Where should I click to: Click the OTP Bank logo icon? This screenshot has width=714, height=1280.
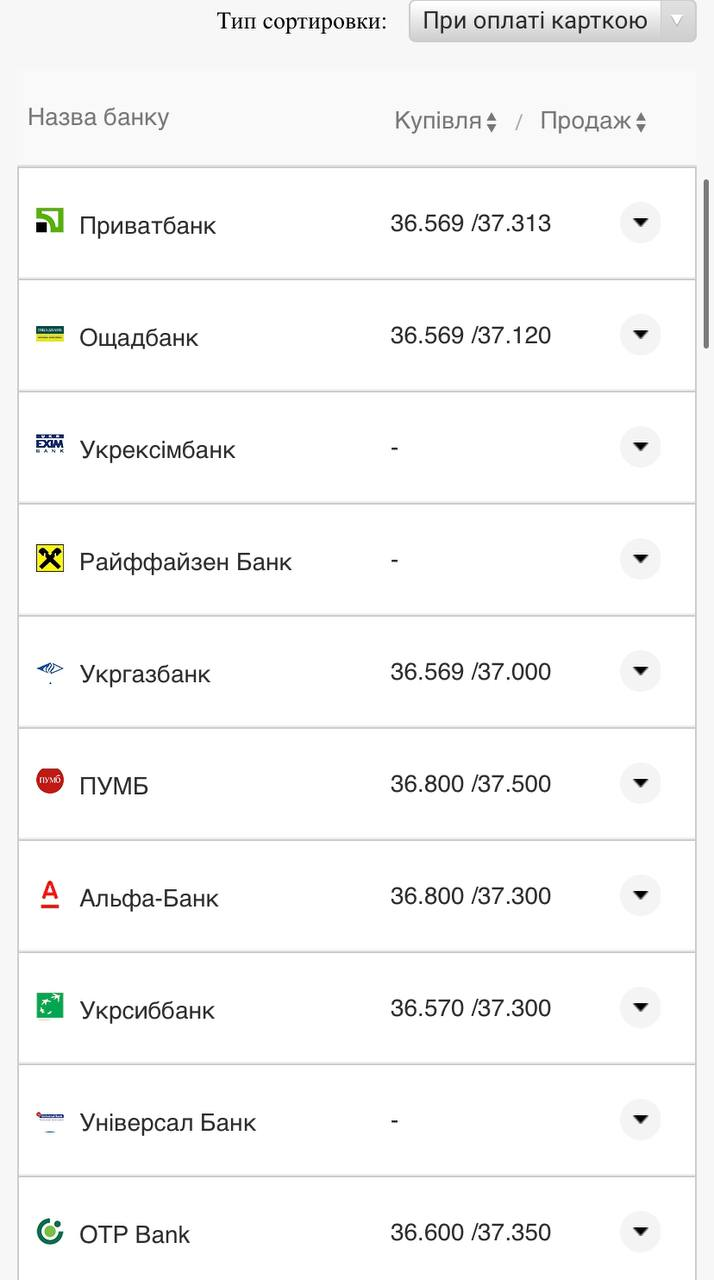point(49,1230)
